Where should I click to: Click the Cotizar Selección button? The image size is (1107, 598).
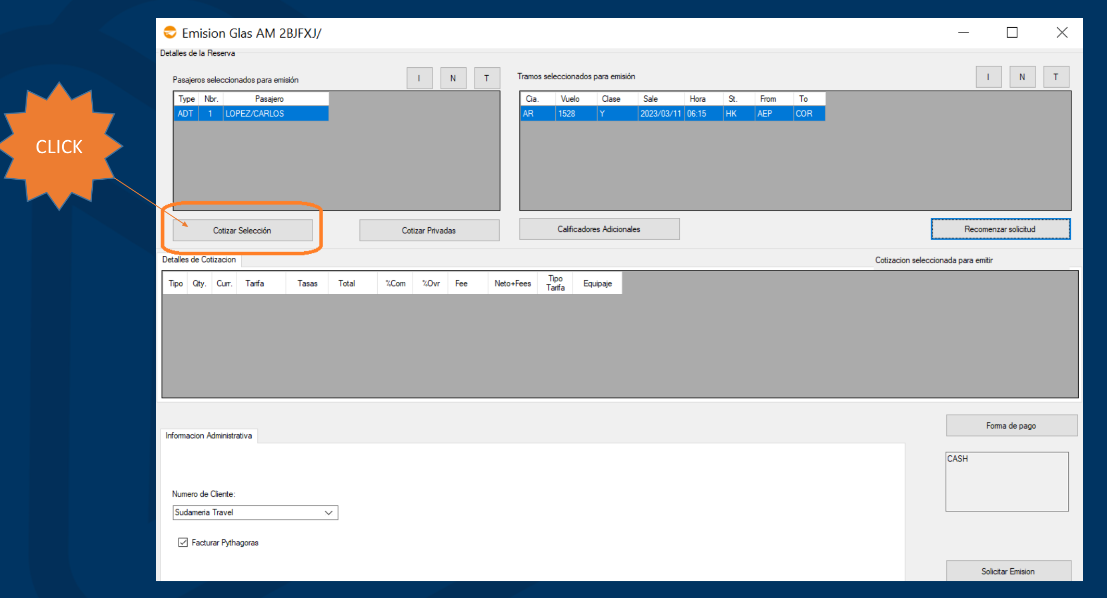coord(242,230)
